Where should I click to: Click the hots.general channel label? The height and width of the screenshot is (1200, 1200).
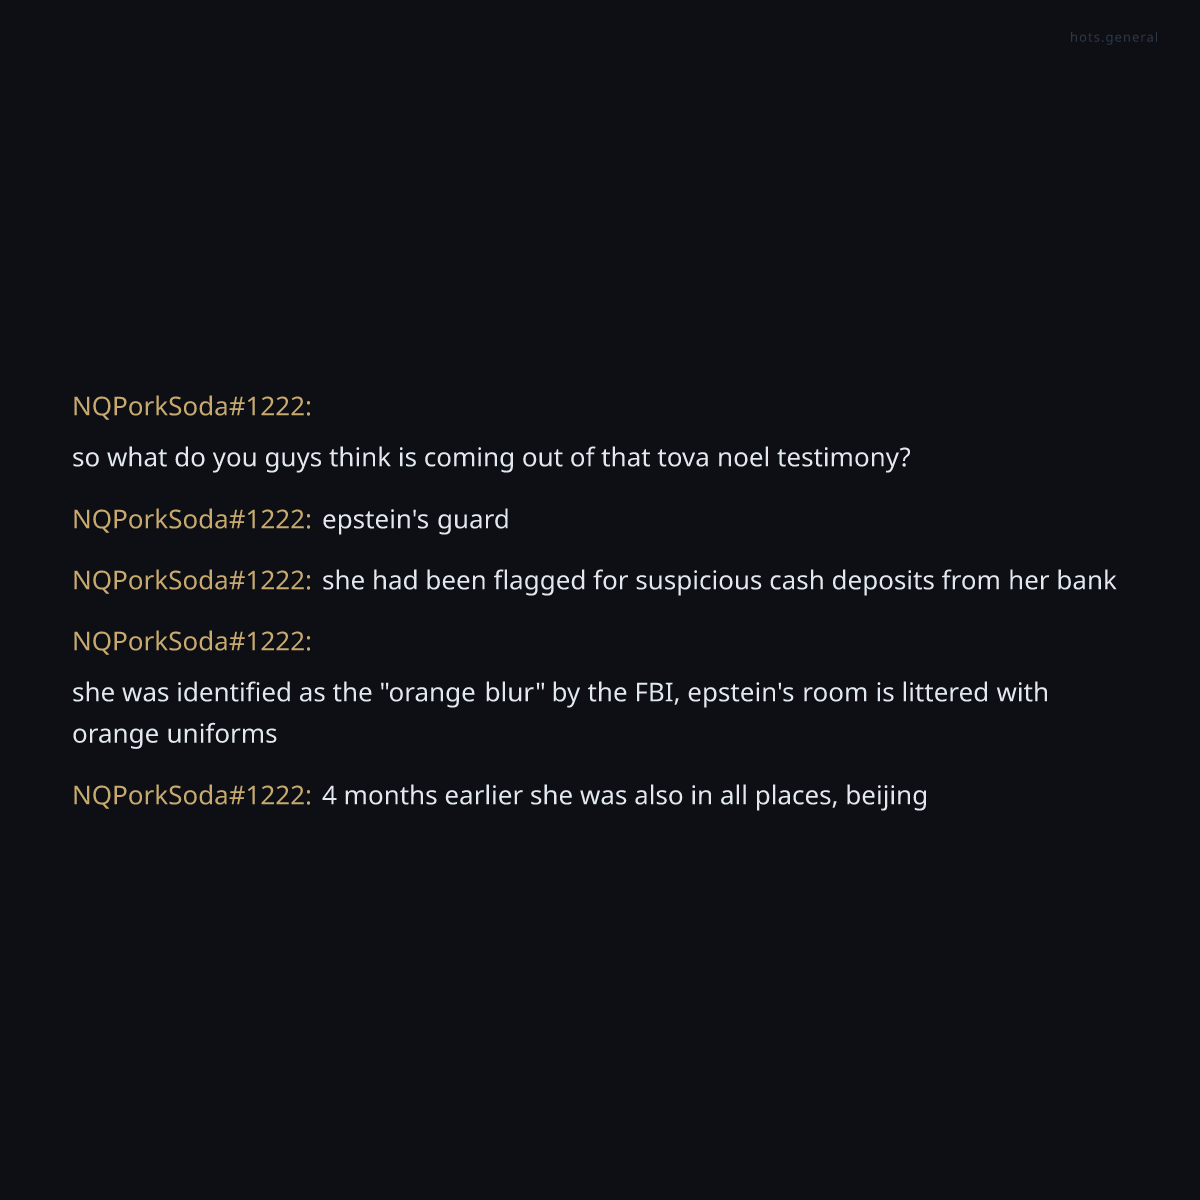point(1114,37)
